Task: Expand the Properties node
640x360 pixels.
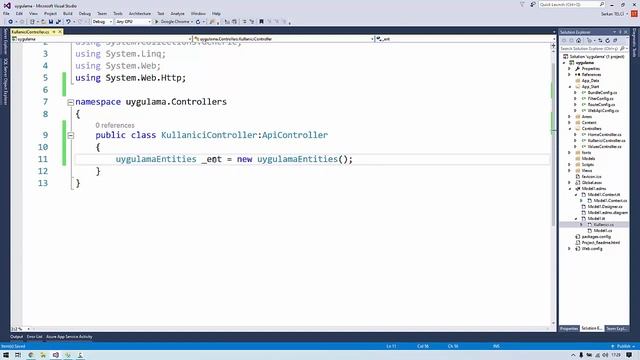Action: (569, 69)
